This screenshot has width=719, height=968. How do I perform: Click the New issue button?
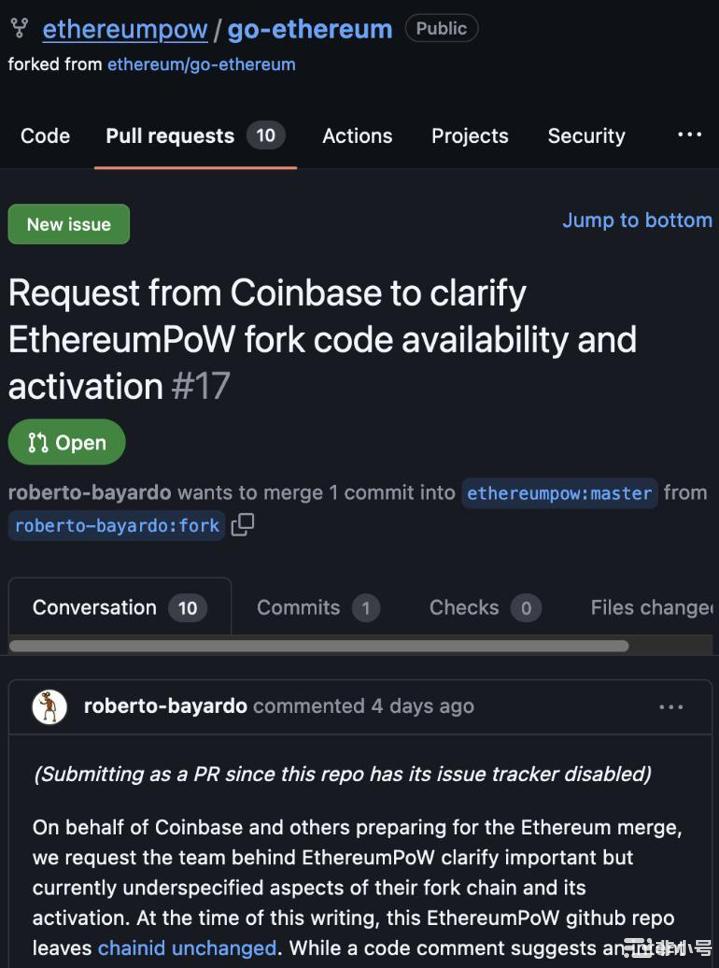point(68,224)
